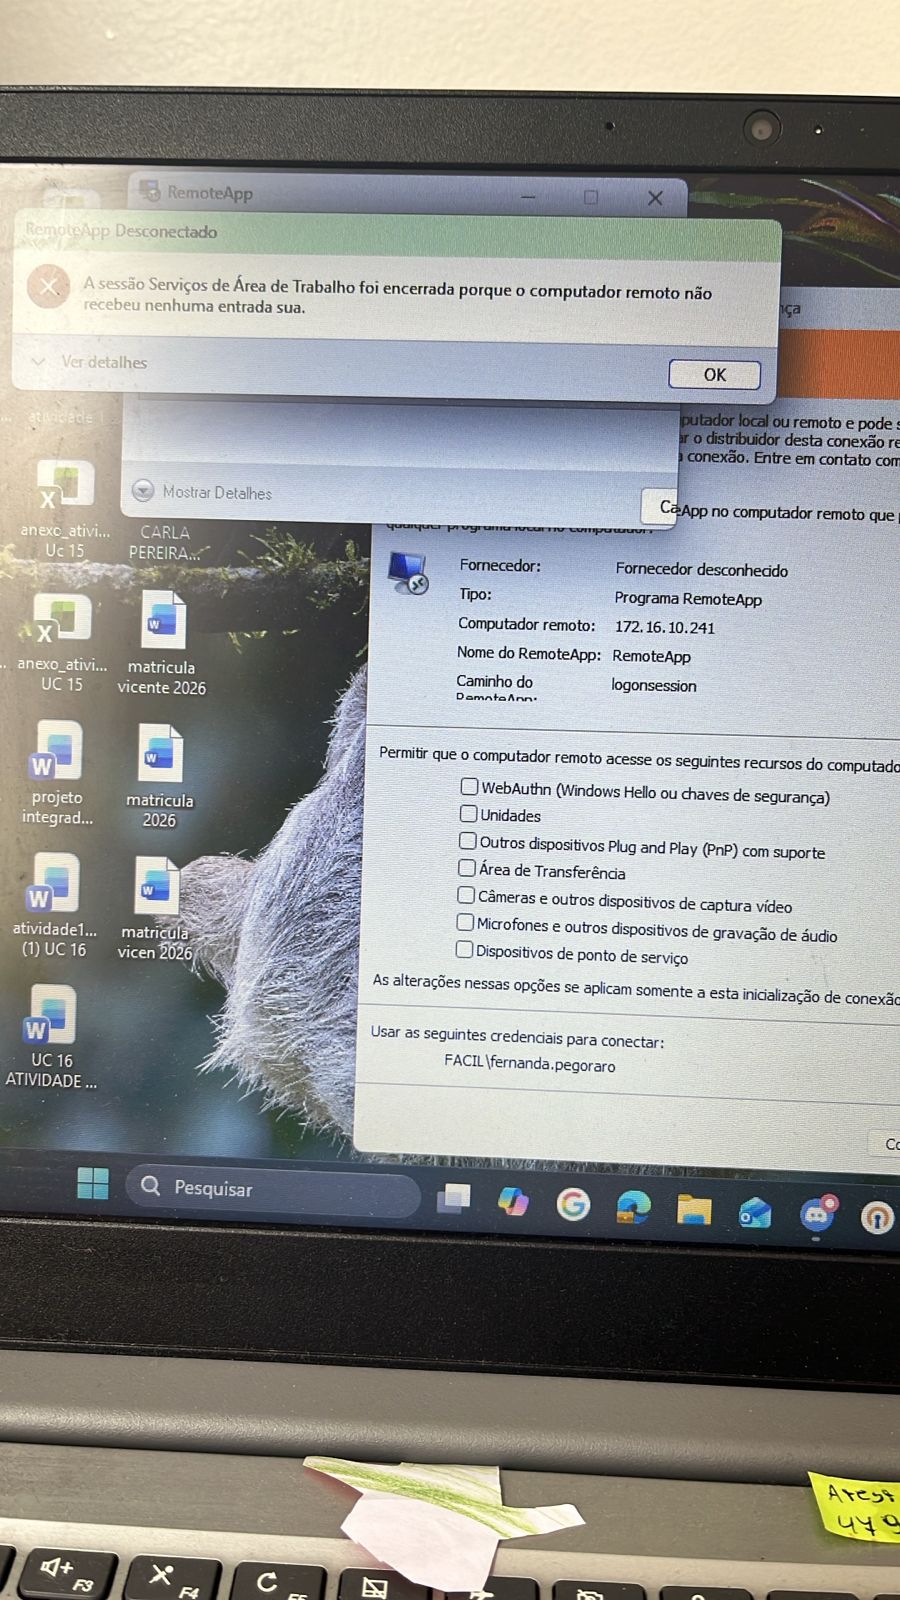Enable Microfones e outros dispositivos de gravação
The width and height of the screenshot is (900, 1600).
[465, 922]
